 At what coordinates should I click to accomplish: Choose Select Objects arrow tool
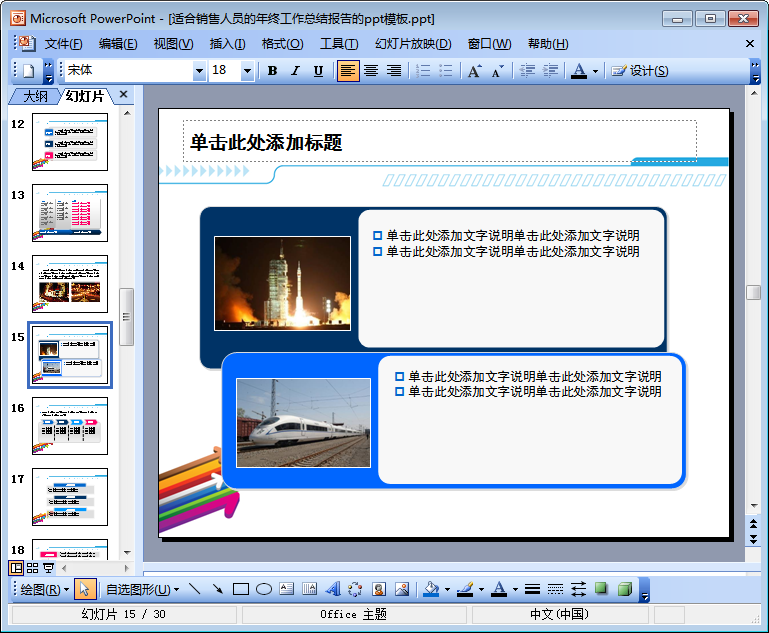click(x=84, y=589)
